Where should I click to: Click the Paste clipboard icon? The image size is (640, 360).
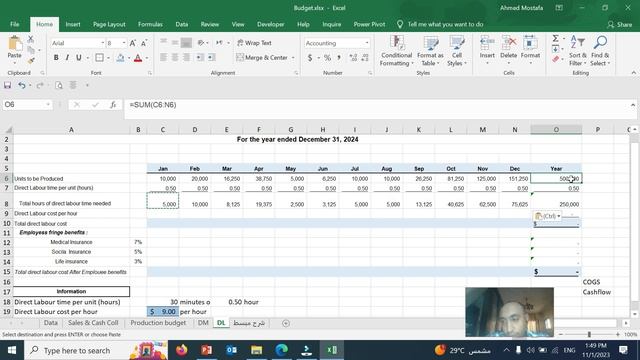pos(15,44)
